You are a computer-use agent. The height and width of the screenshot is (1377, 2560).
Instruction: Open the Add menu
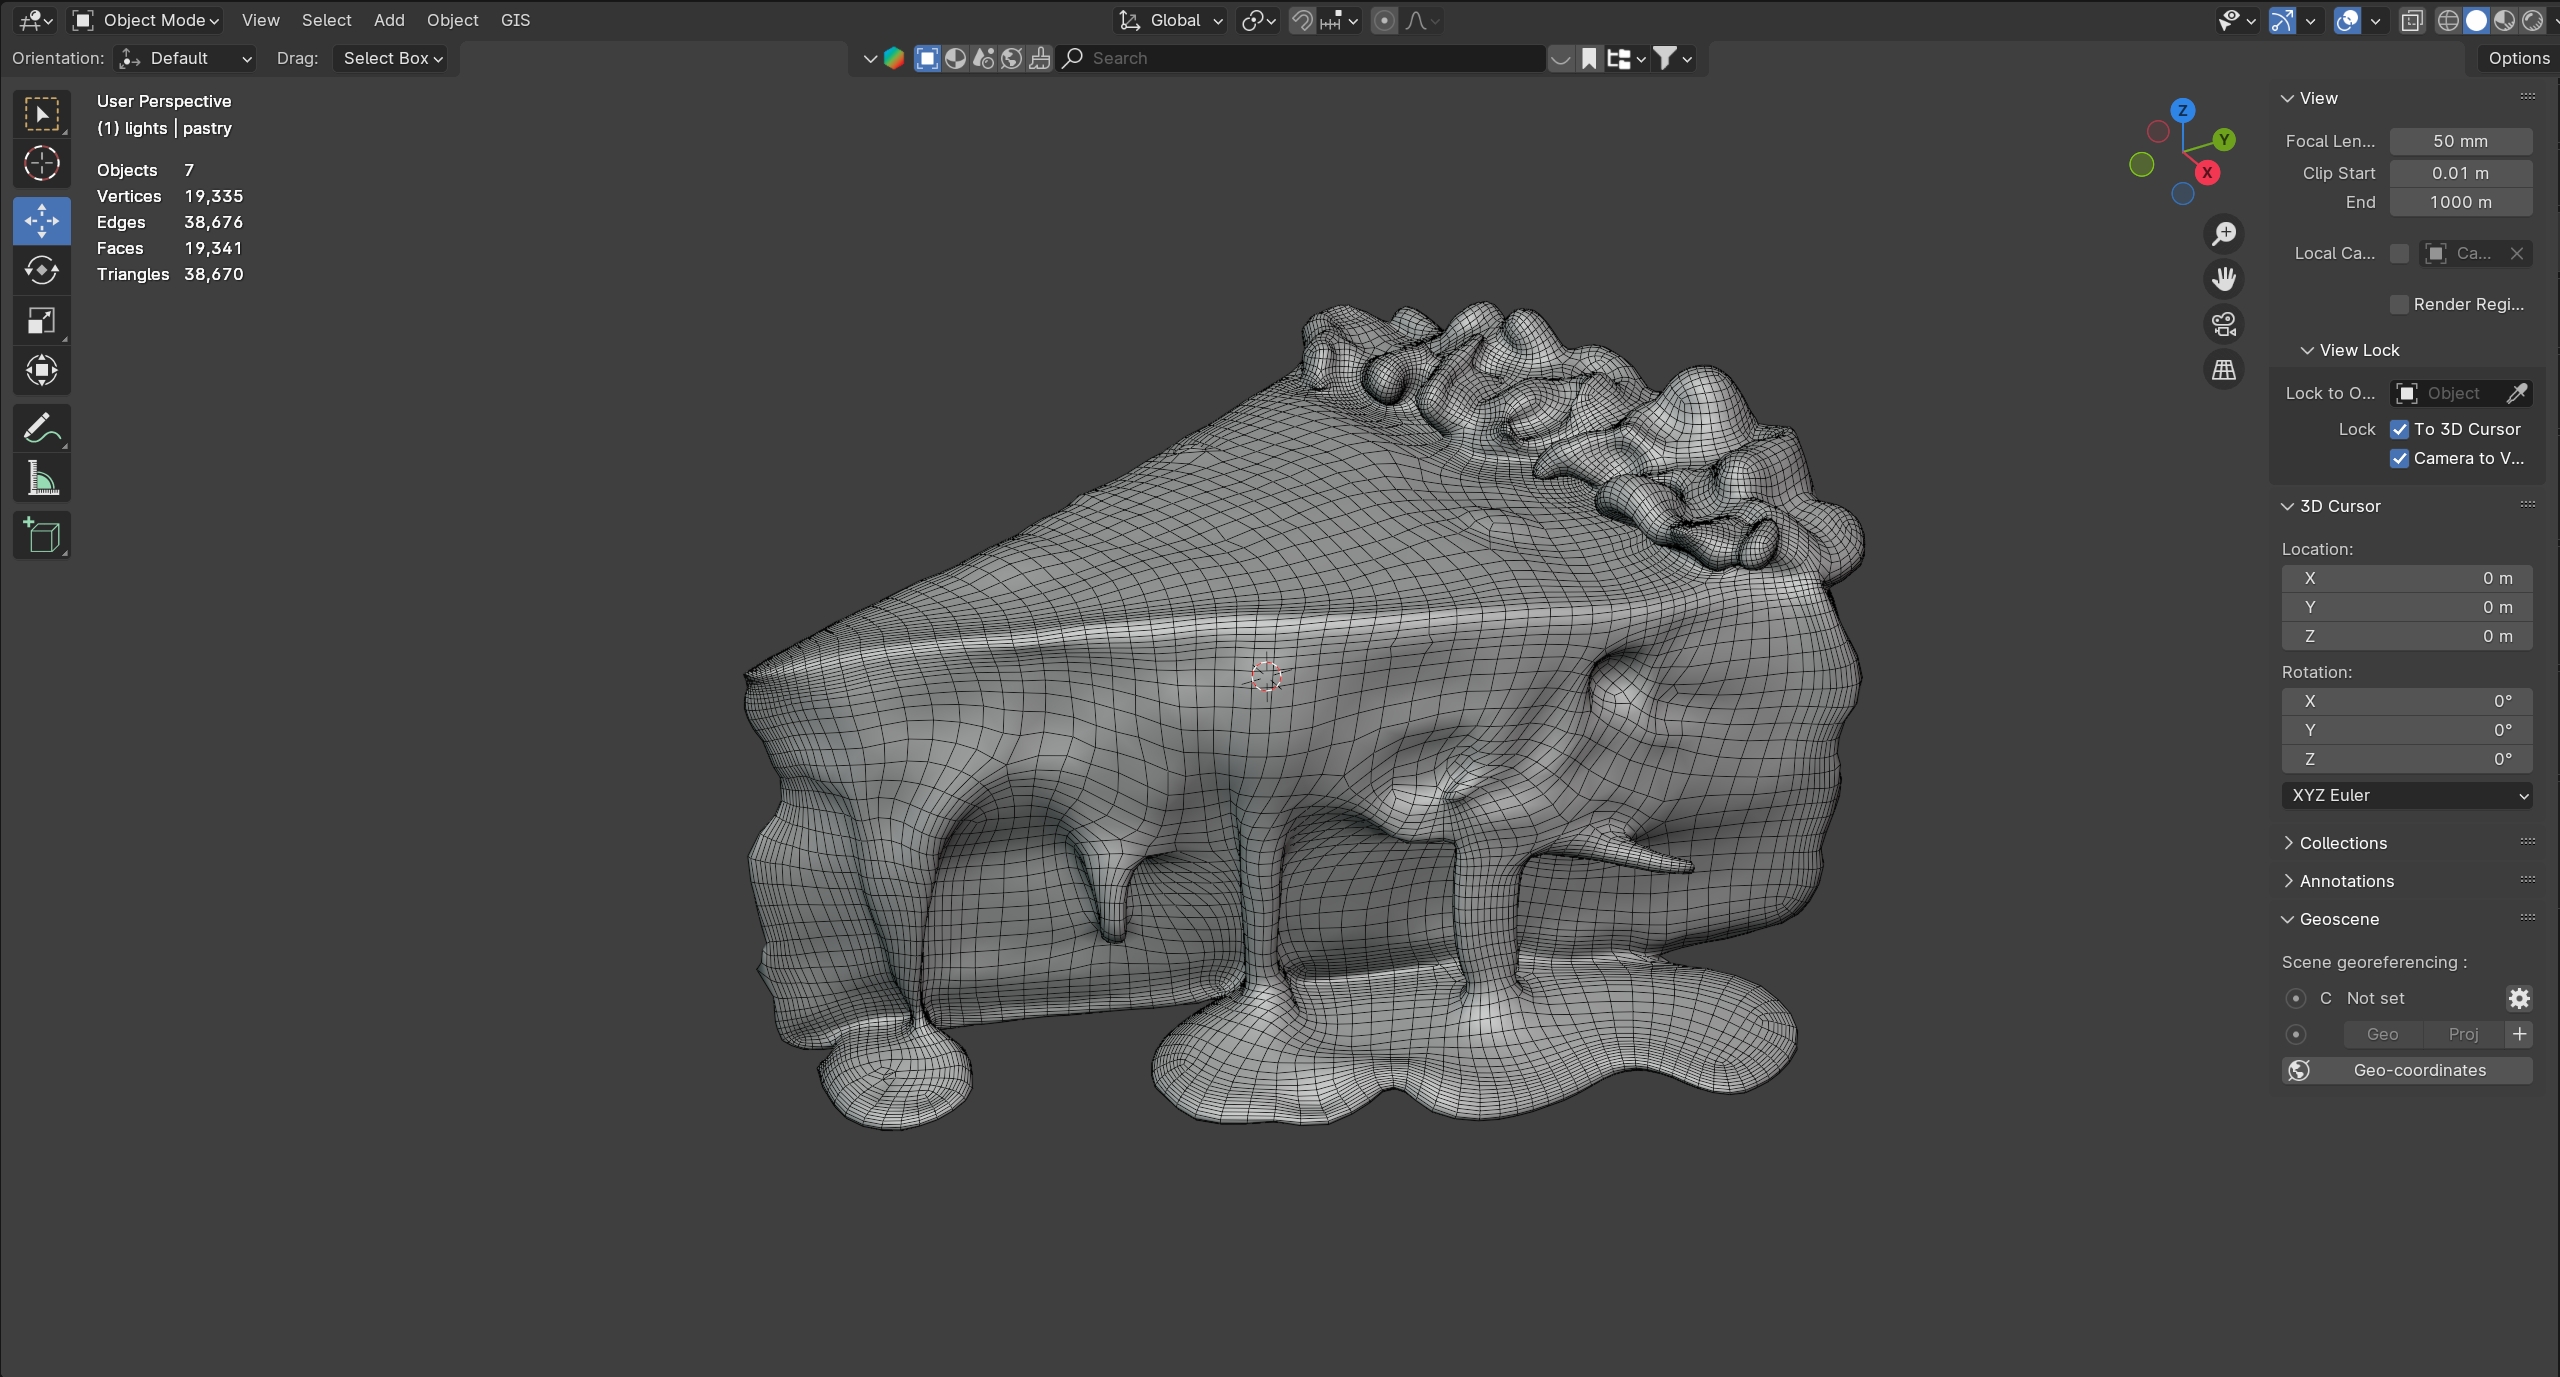tap(389, 20)
